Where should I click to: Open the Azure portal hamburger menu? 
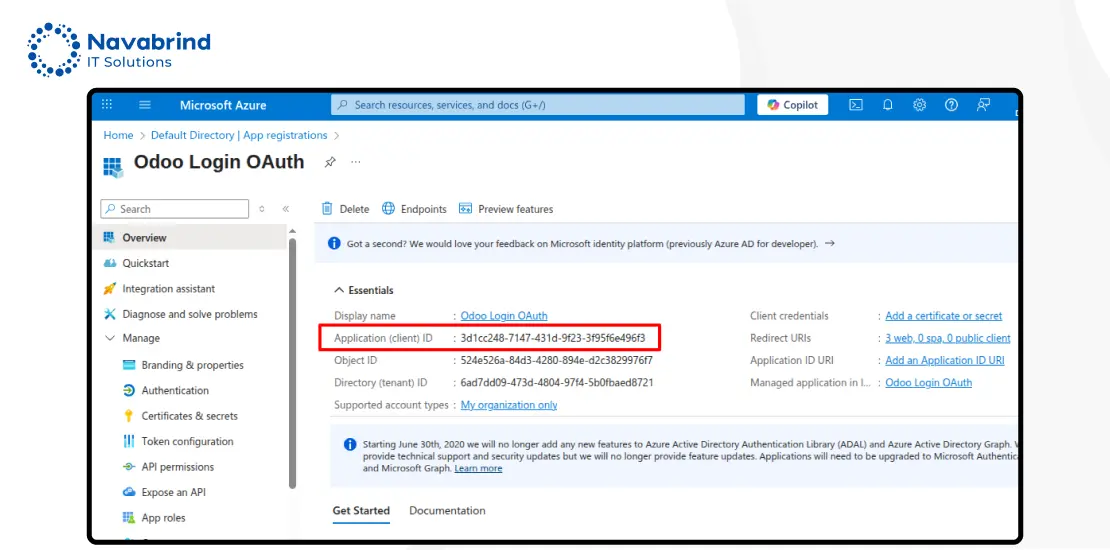pyautogui.click(x=145, y=105)
